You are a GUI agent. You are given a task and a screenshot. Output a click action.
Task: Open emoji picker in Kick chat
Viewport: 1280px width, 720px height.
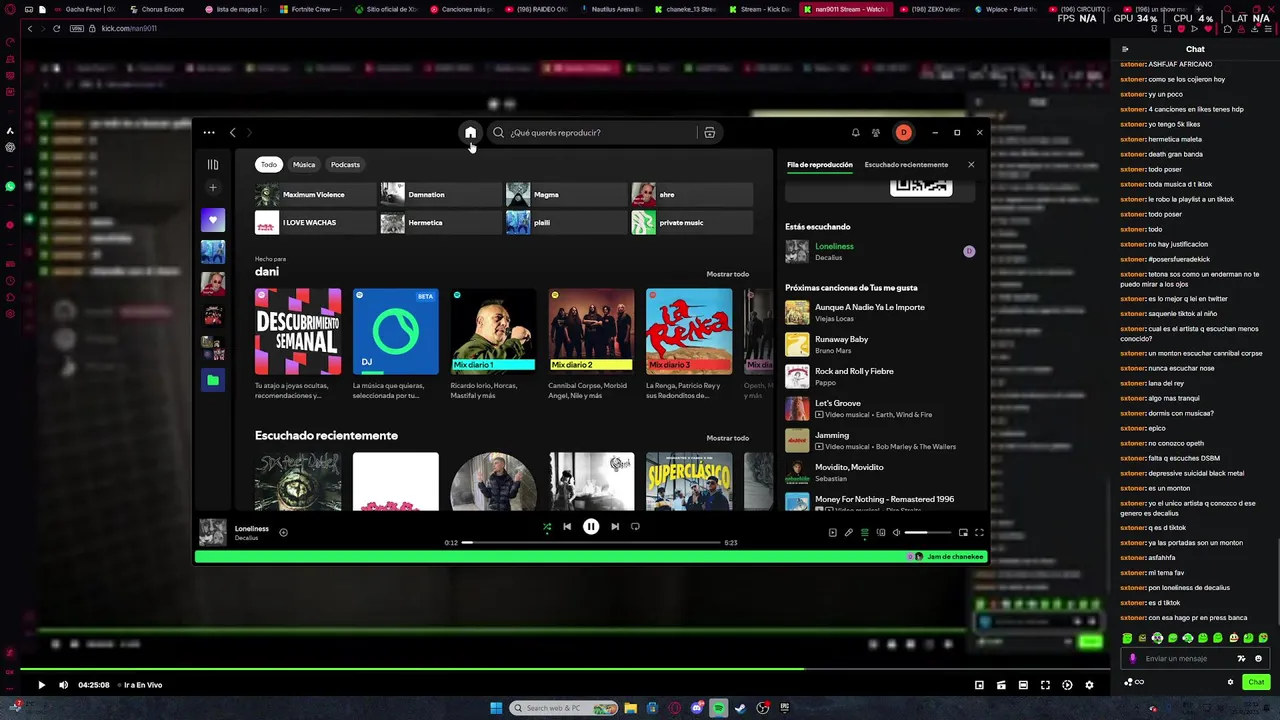click(1258, 658)
